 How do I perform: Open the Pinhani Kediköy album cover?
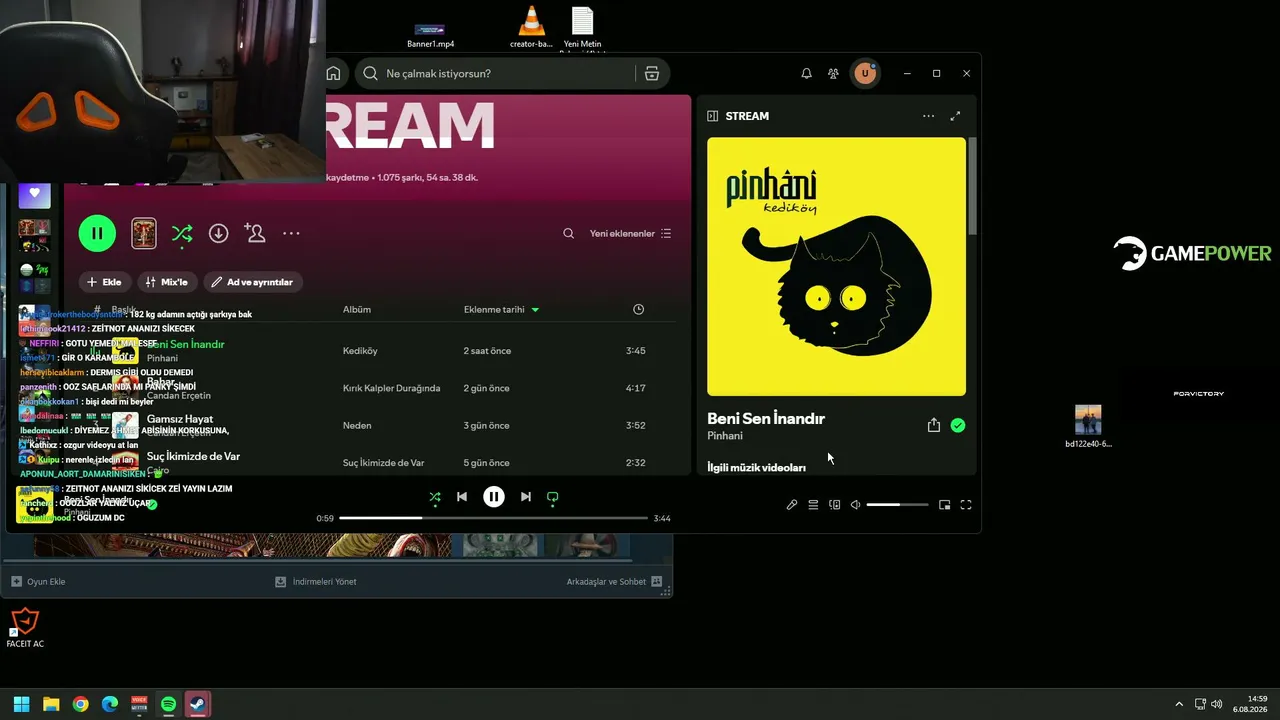pyautogui.click(x=836, y=267)
